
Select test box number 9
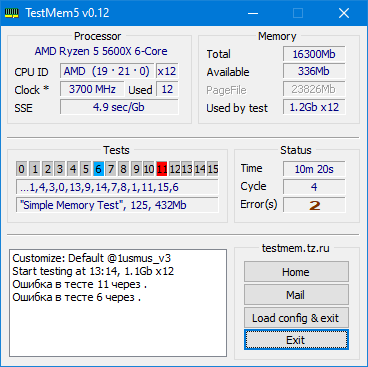[136, 169]
